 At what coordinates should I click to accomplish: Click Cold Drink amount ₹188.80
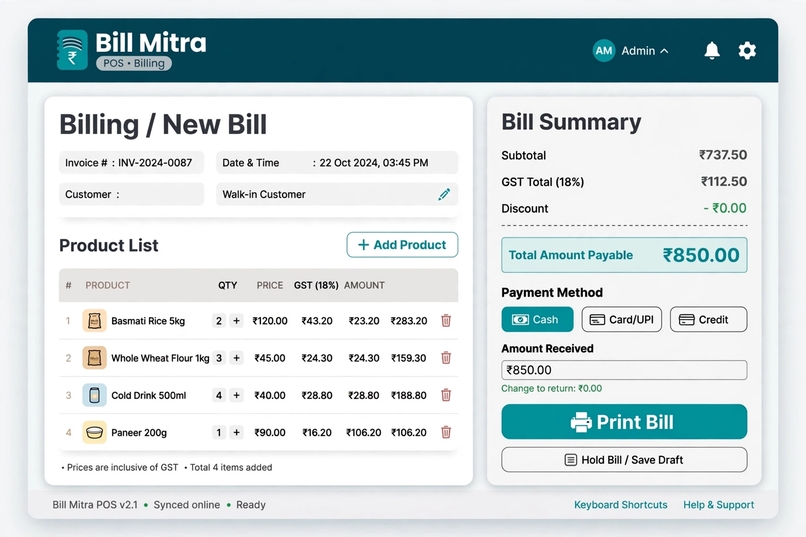point(409,395)
